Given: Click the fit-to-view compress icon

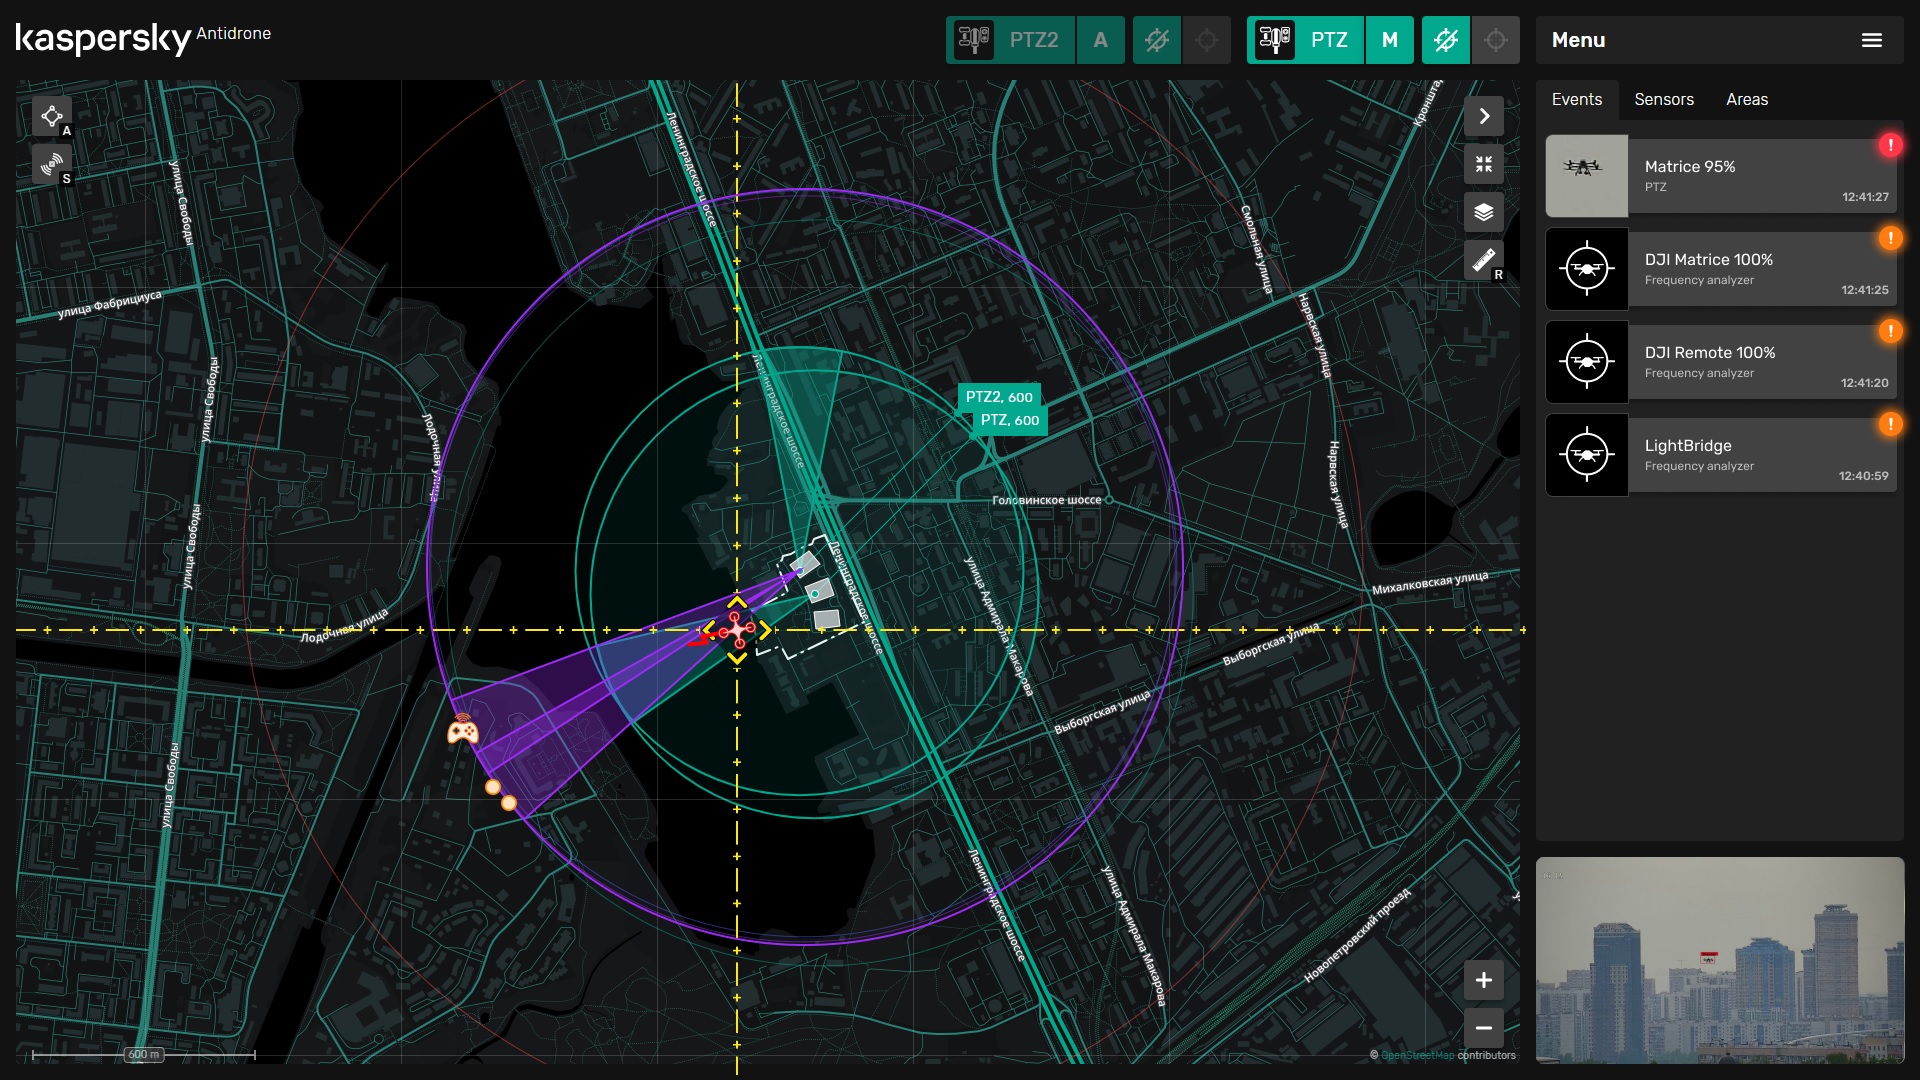Looking at the screenshot, I should [1484, 164].
